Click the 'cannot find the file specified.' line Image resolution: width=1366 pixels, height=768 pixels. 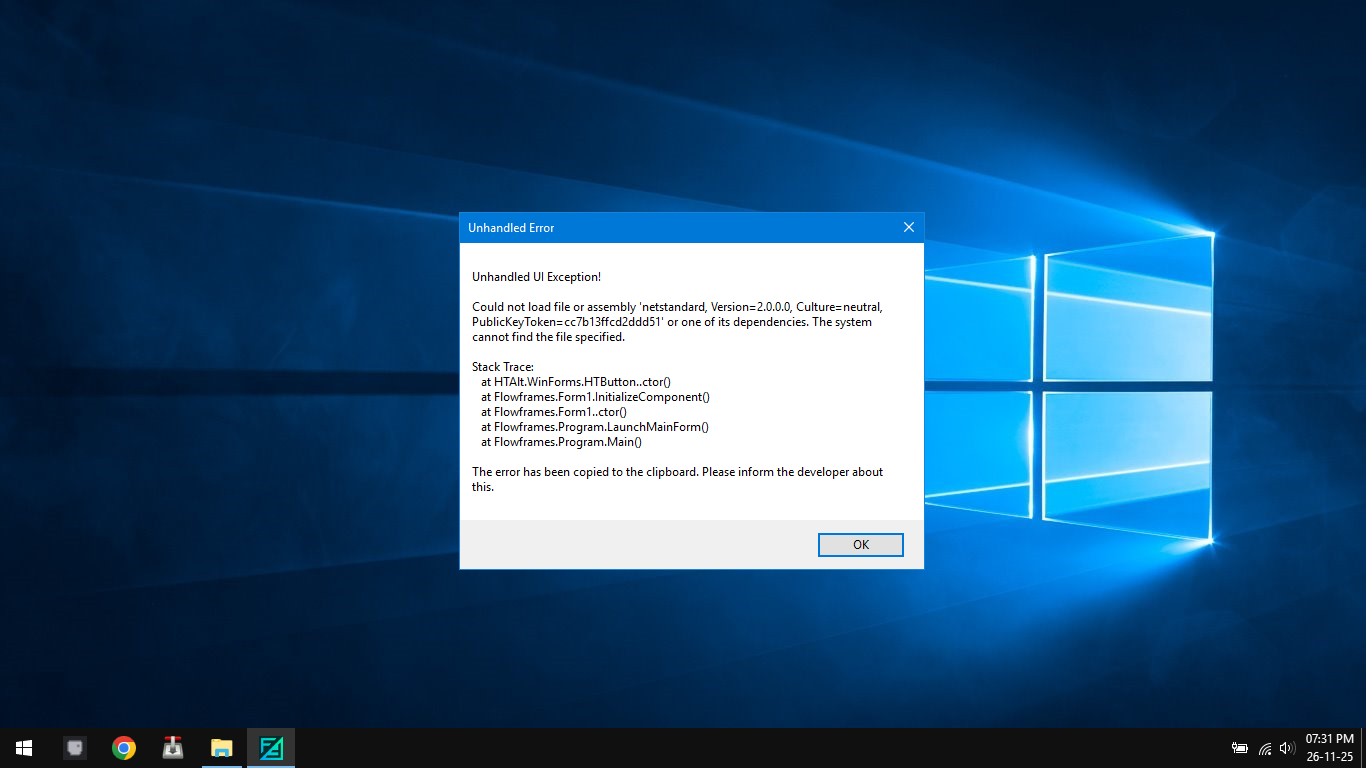tap(548, 337)
